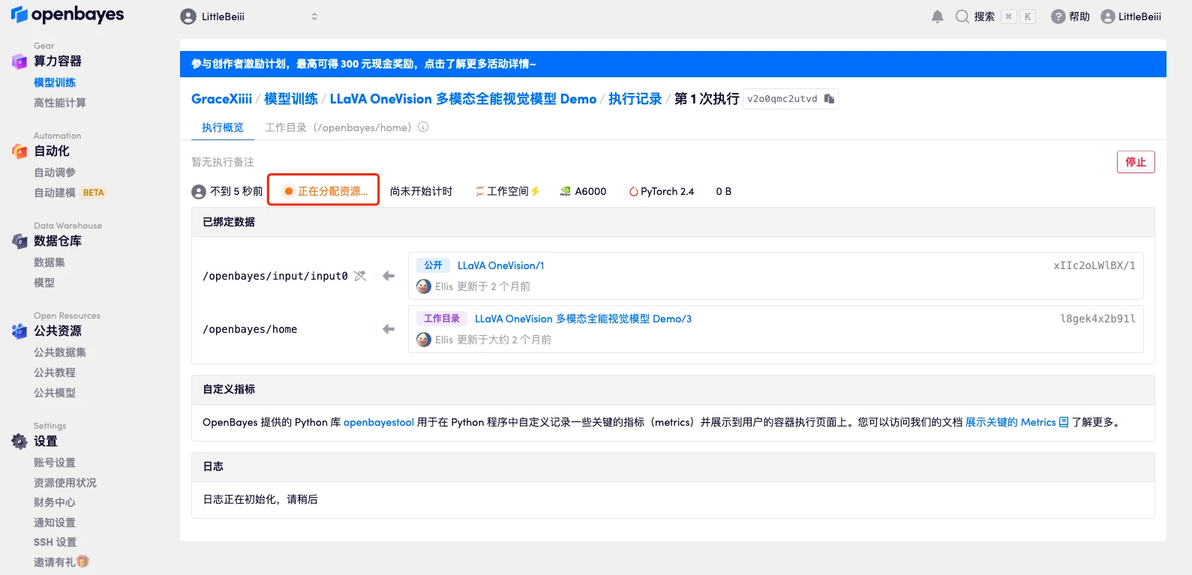This screenshot has width=1192, height=575.
Task: Click the orange status dot for 正在分配资源
Action: [x=288, y=192]
